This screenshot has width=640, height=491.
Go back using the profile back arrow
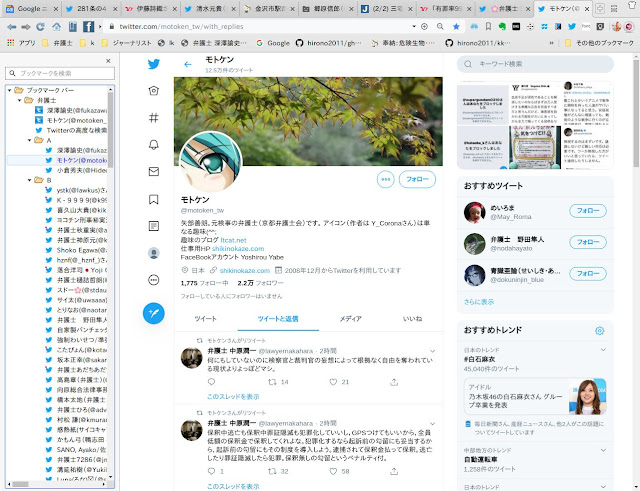(x=188, y=64)
